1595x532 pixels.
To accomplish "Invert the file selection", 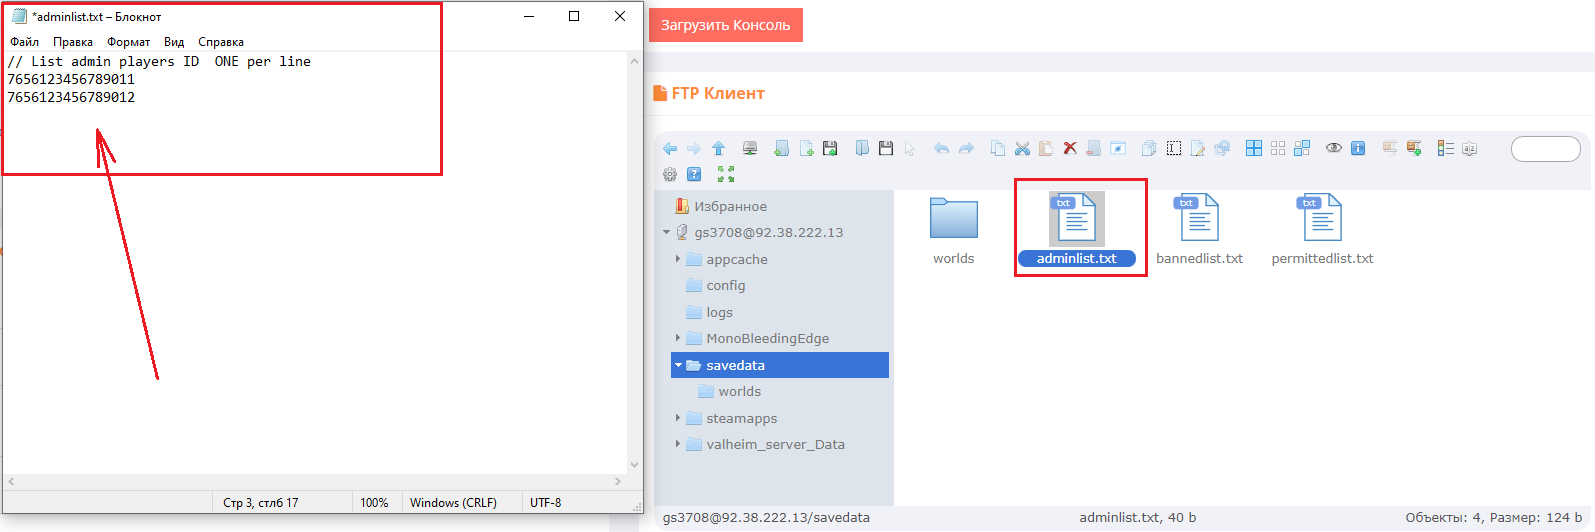I will (1302, 148).
